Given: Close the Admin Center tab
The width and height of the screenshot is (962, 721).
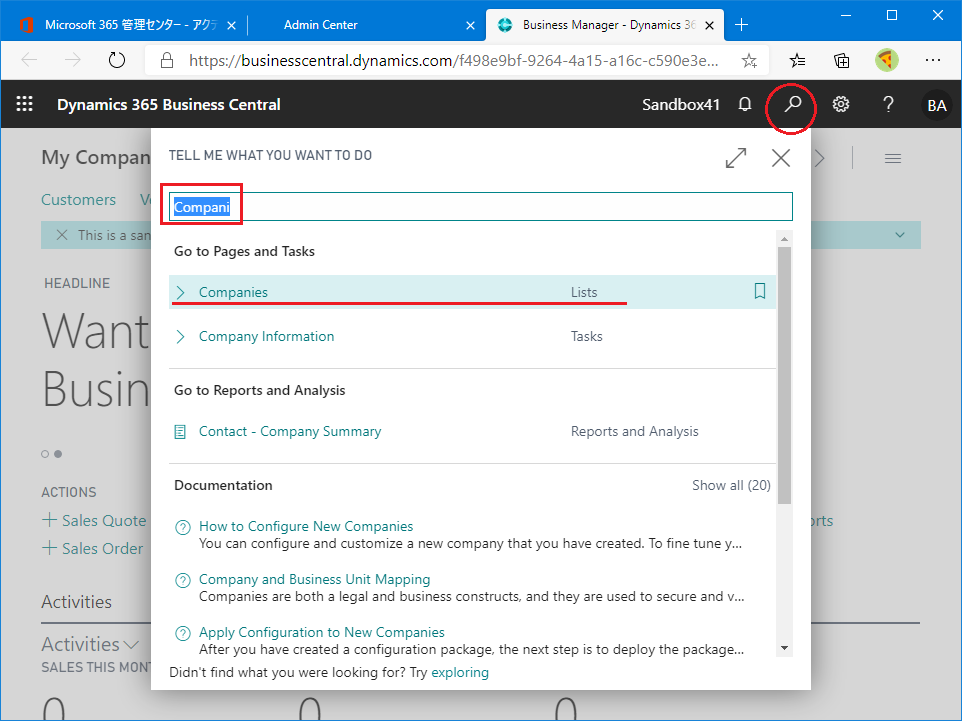Looking at the screenshot, I should point(471,25).
